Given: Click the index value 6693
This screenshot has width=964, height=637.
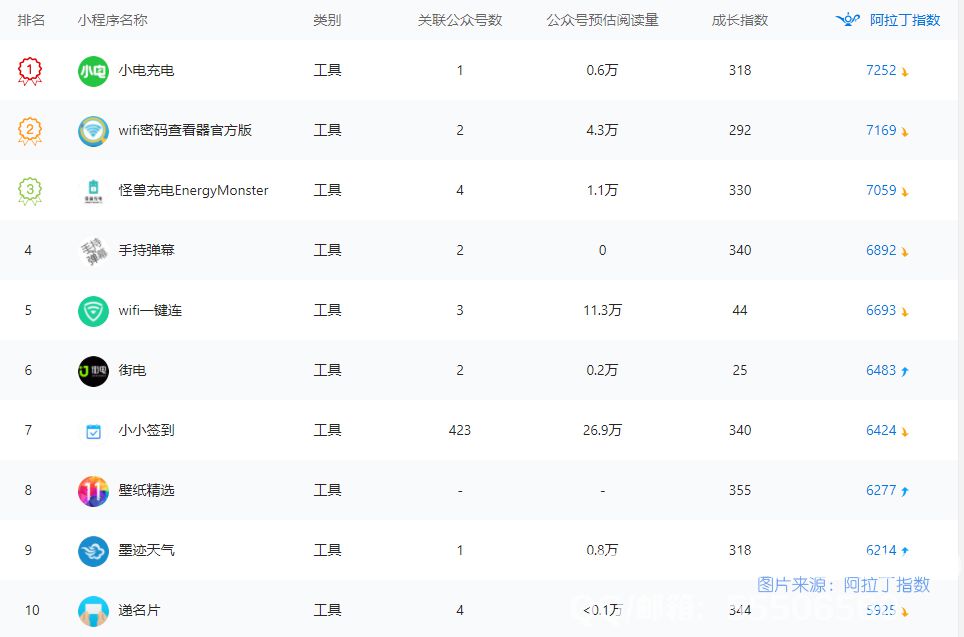Looking at the screenshot, I should click(x=881, y=311).
